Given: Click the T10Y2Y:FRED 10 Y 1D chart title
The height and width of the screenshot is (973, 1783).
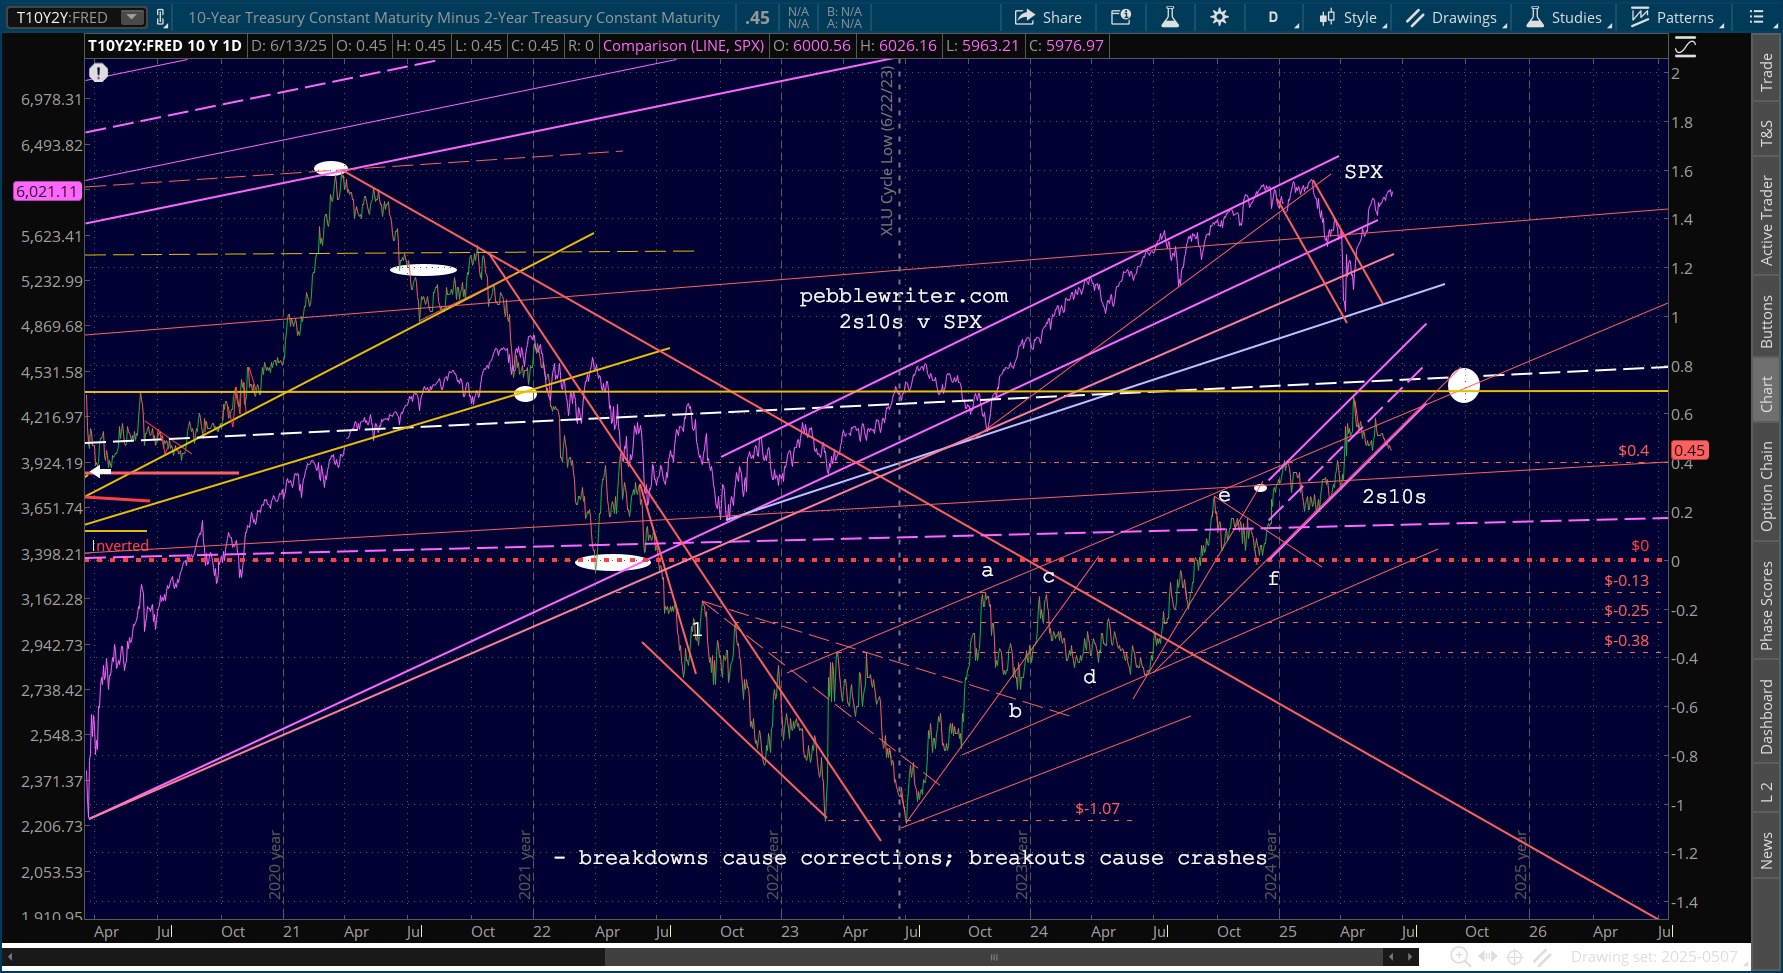Looking at the screenshot, I should pyautogui.click(x=165, y=46).
